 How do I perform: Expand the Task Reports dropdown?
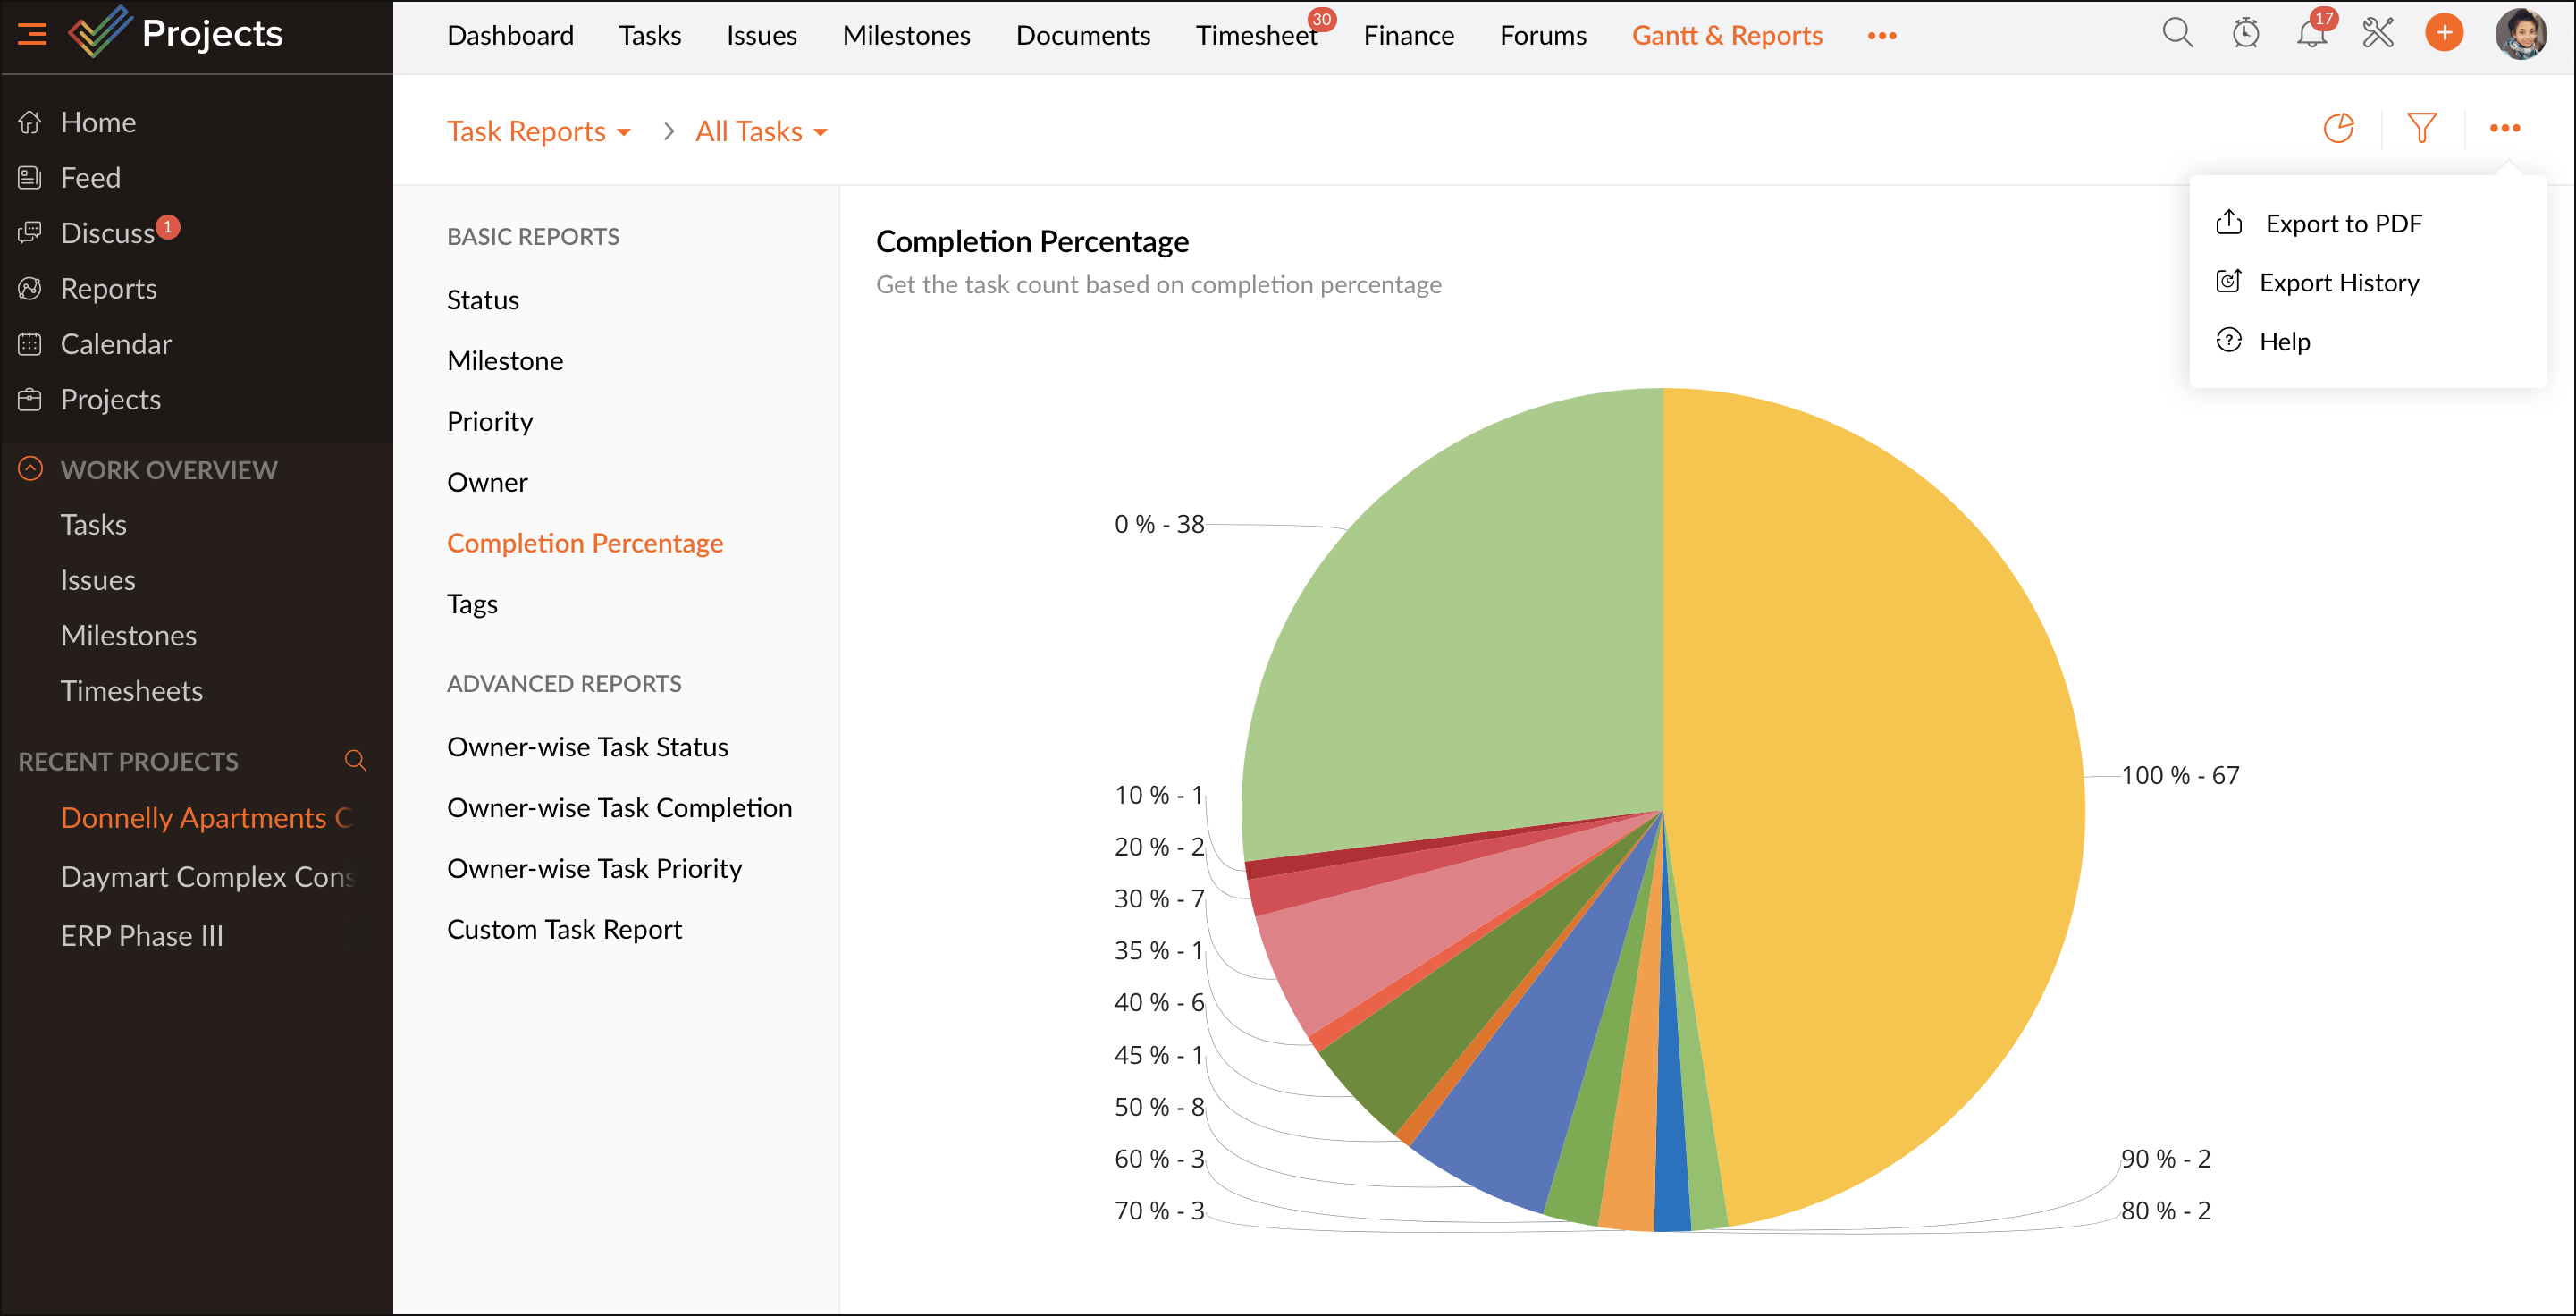point(538,131)
